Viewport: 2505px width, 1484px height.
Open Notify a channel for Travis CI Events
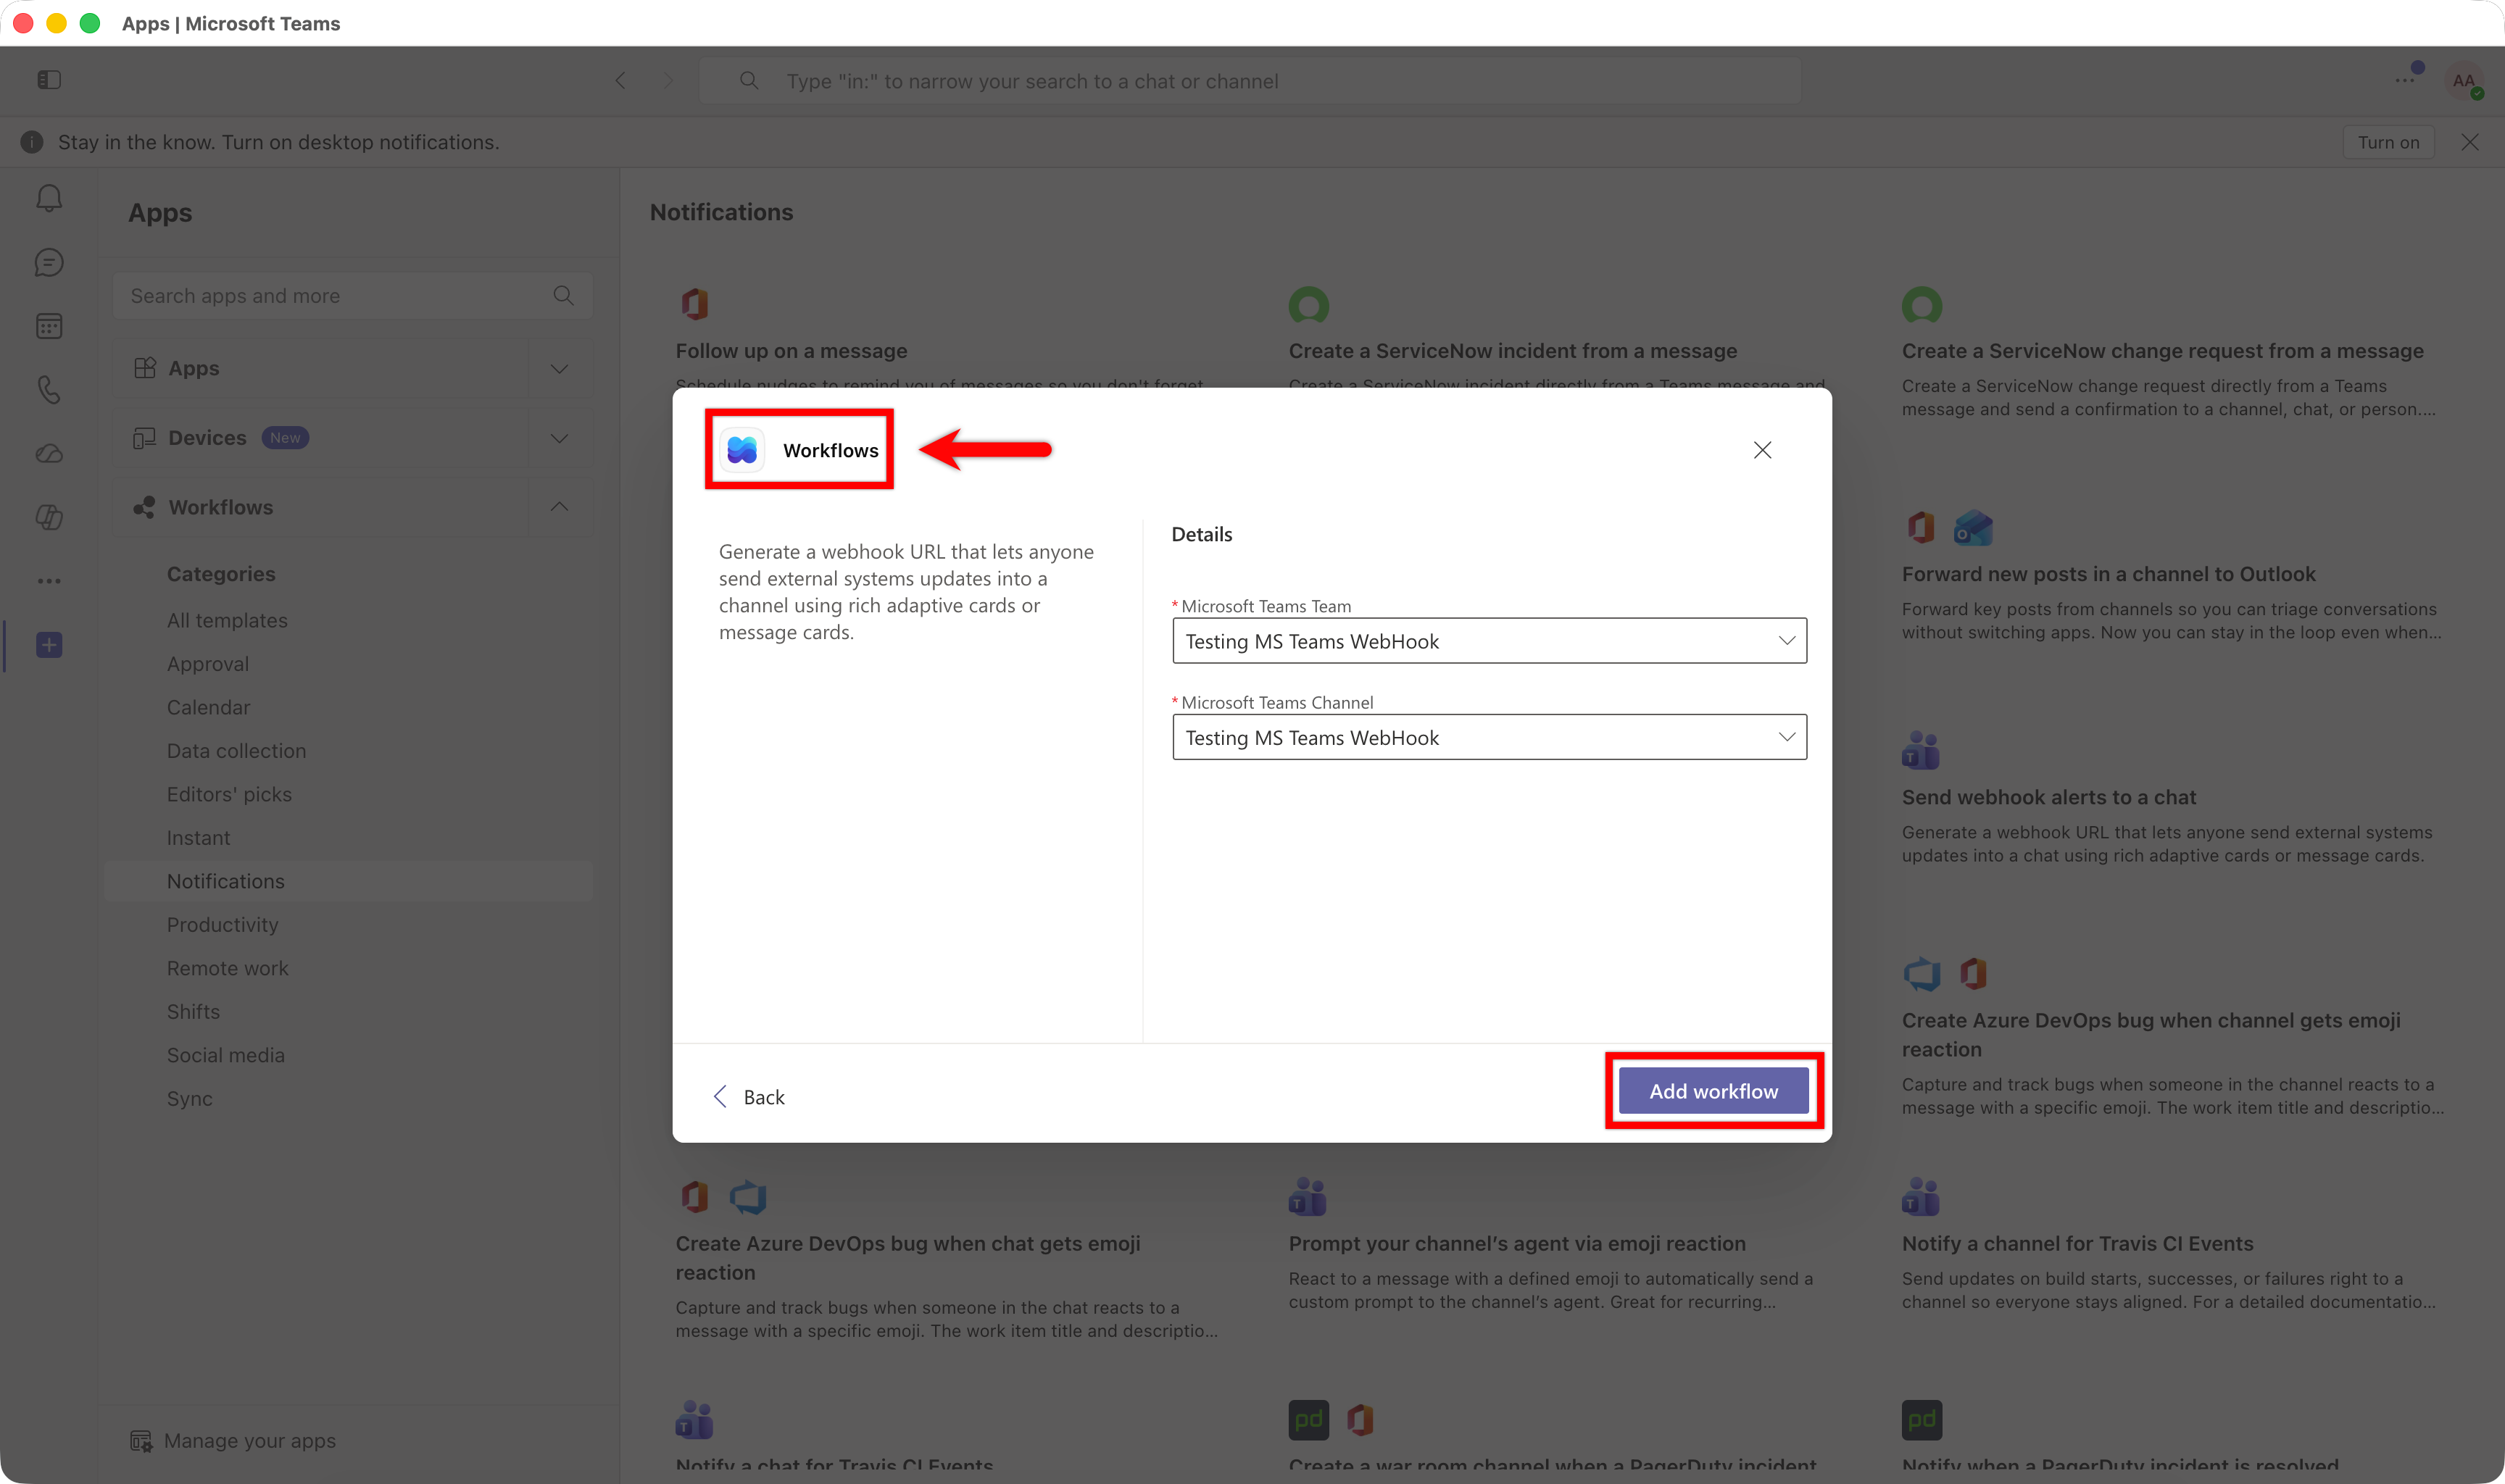[x=2077, y=1243]
